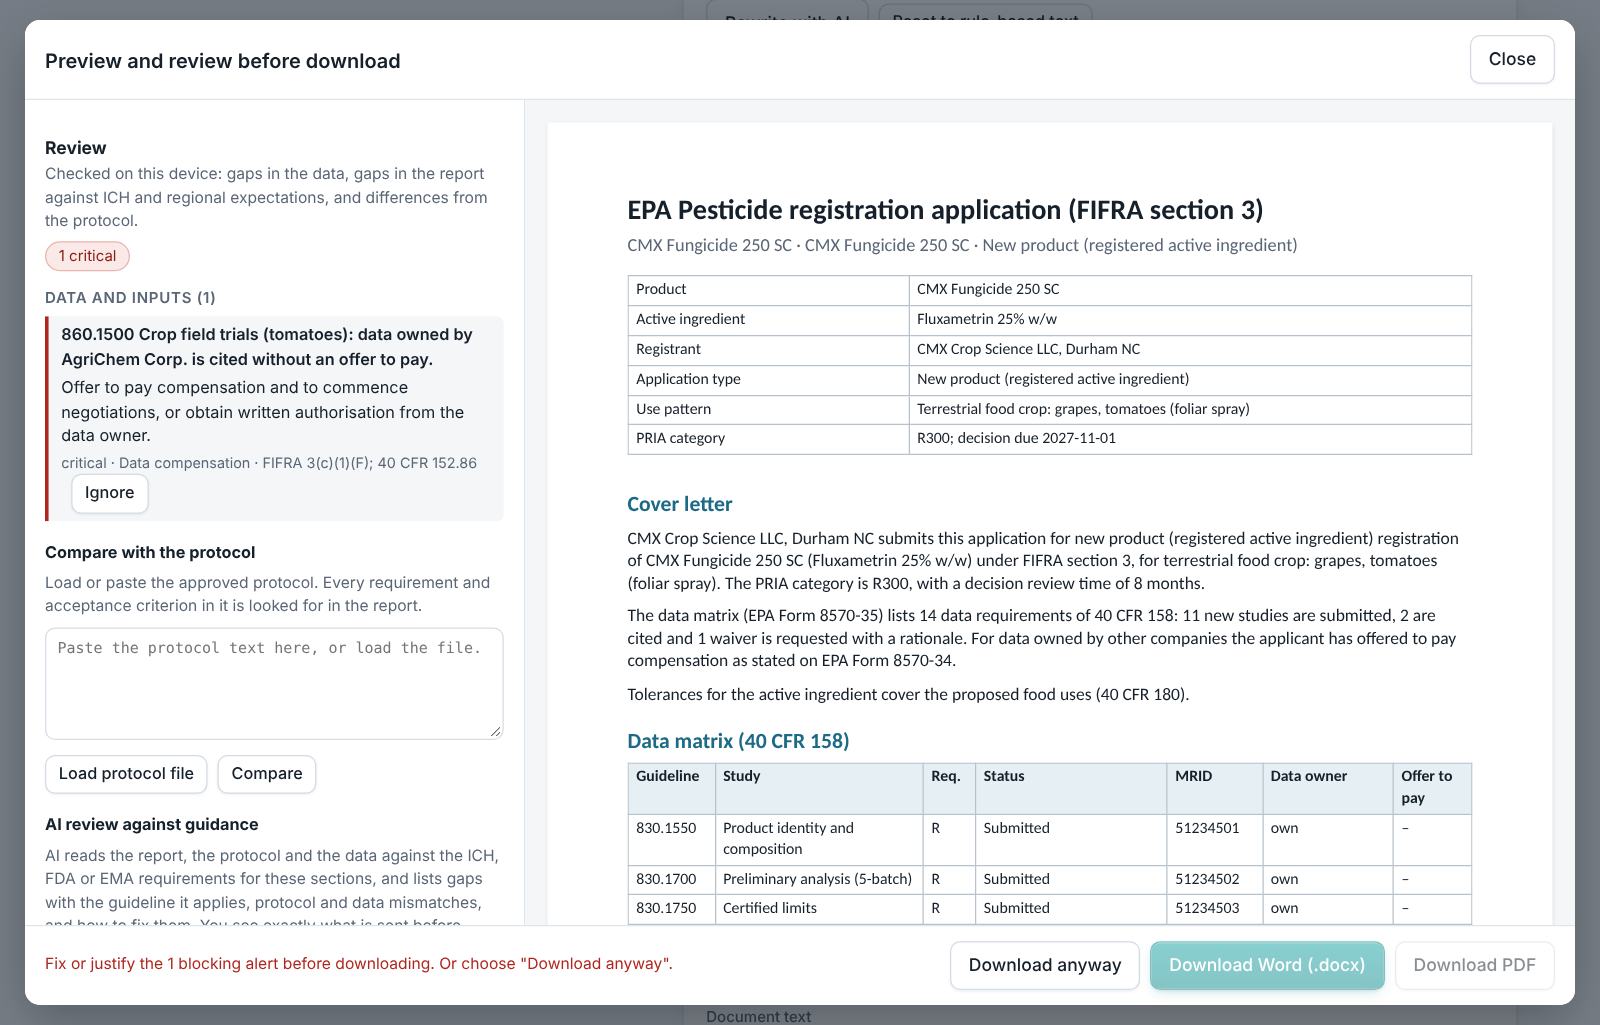Image resolution: width=1600 pixels, height=1025 pixels.
Task: Click the 'Offer to pay' column header
Action: click(x=1432, y=788)
